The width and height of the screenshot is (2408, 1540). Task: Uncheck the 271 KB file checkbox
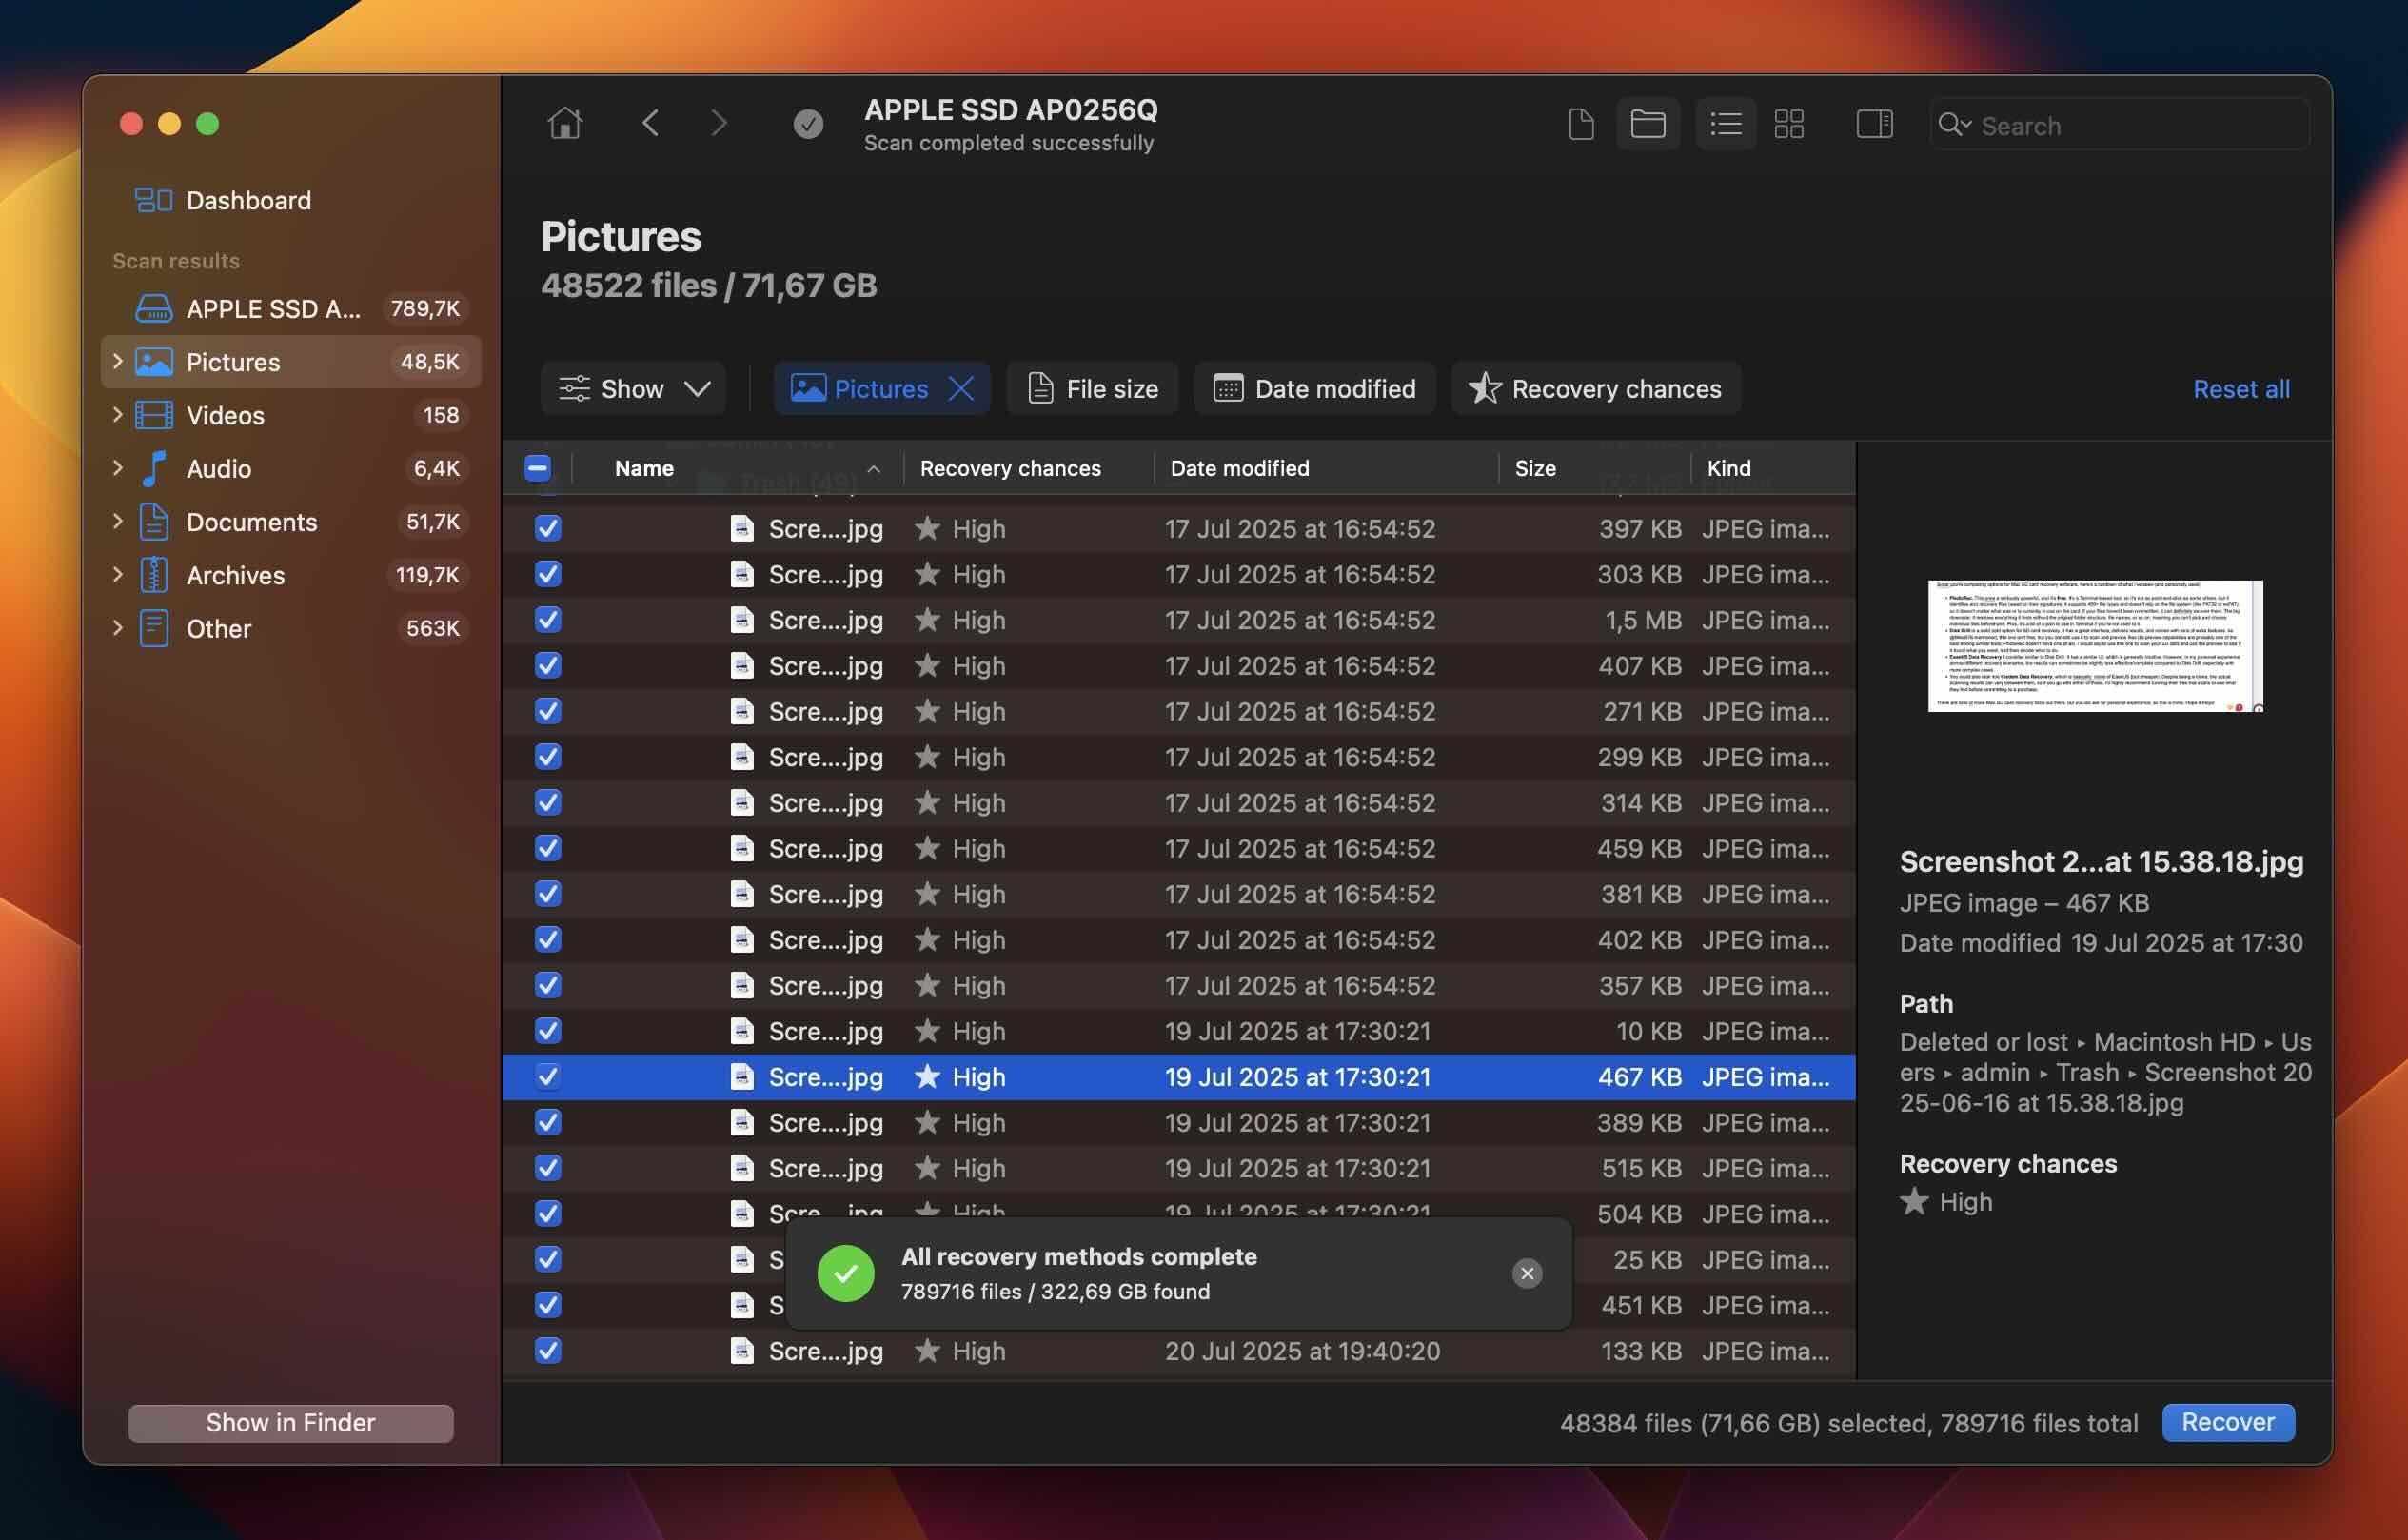point(548,711)
